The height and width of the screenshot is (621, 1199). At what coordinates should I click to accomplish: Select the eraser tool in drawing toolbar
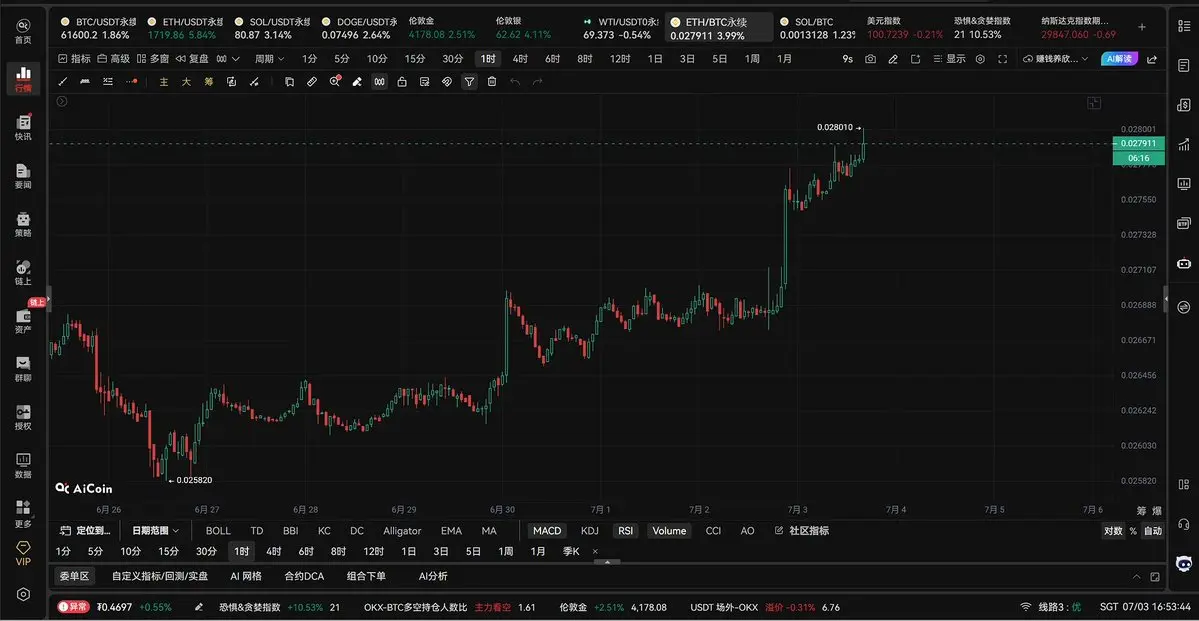pos(356,82)
